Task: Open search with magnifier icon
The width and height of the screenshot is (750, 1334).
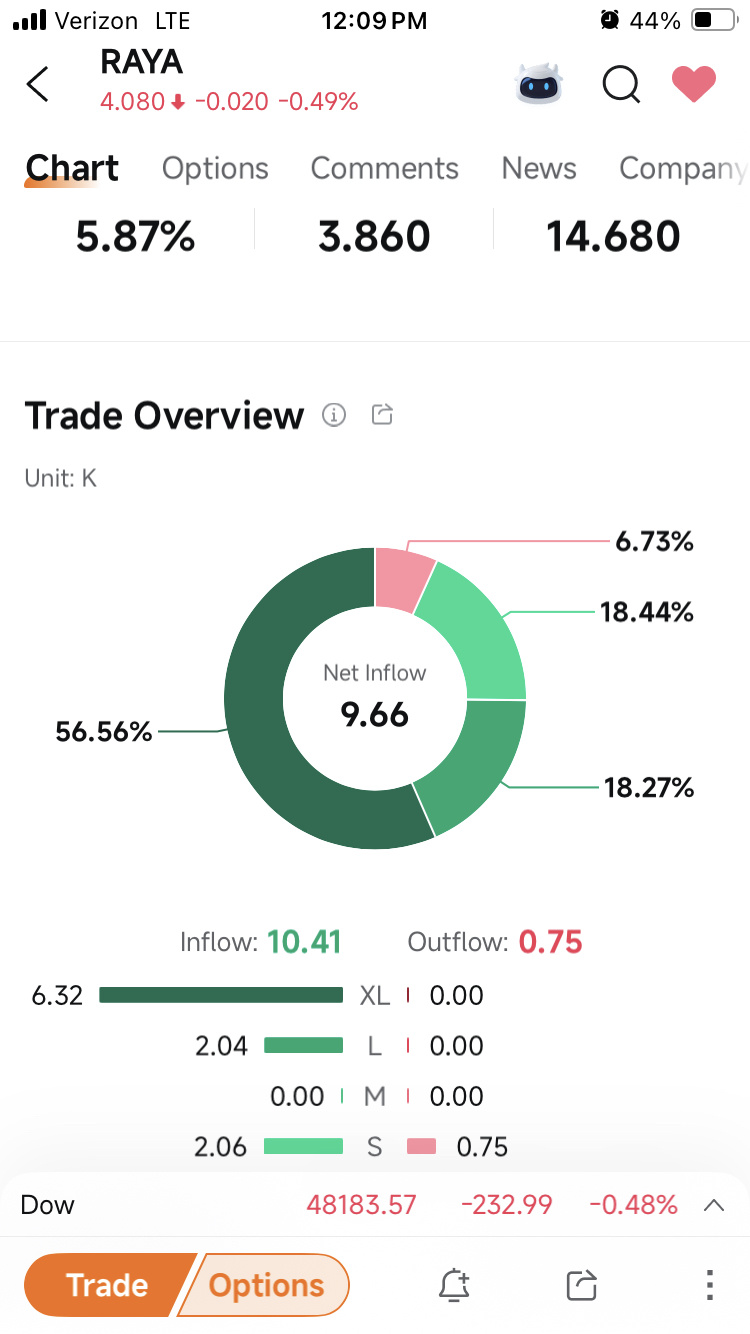Action: (621, 85)
